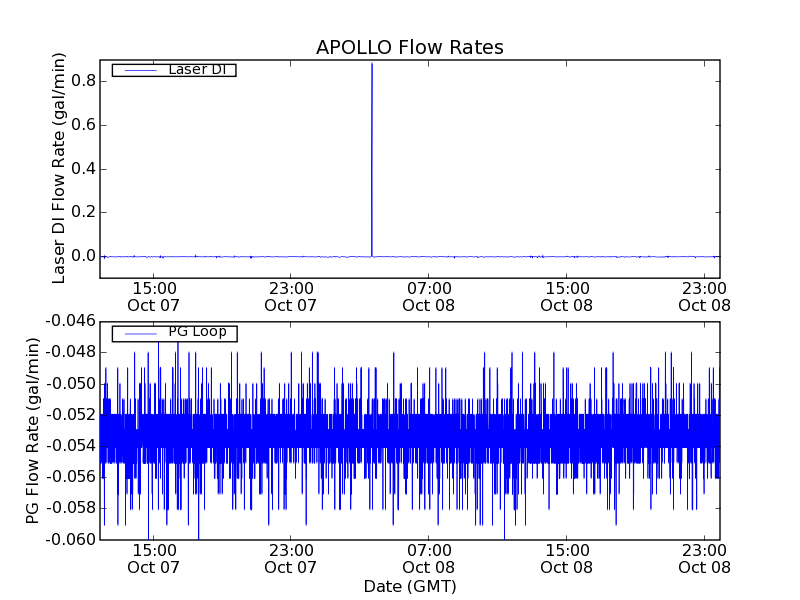The height and width of the screenshot is (600, 800).
Task: Click the APOLLO Flow Rates chart title
Action: (409, 47)
